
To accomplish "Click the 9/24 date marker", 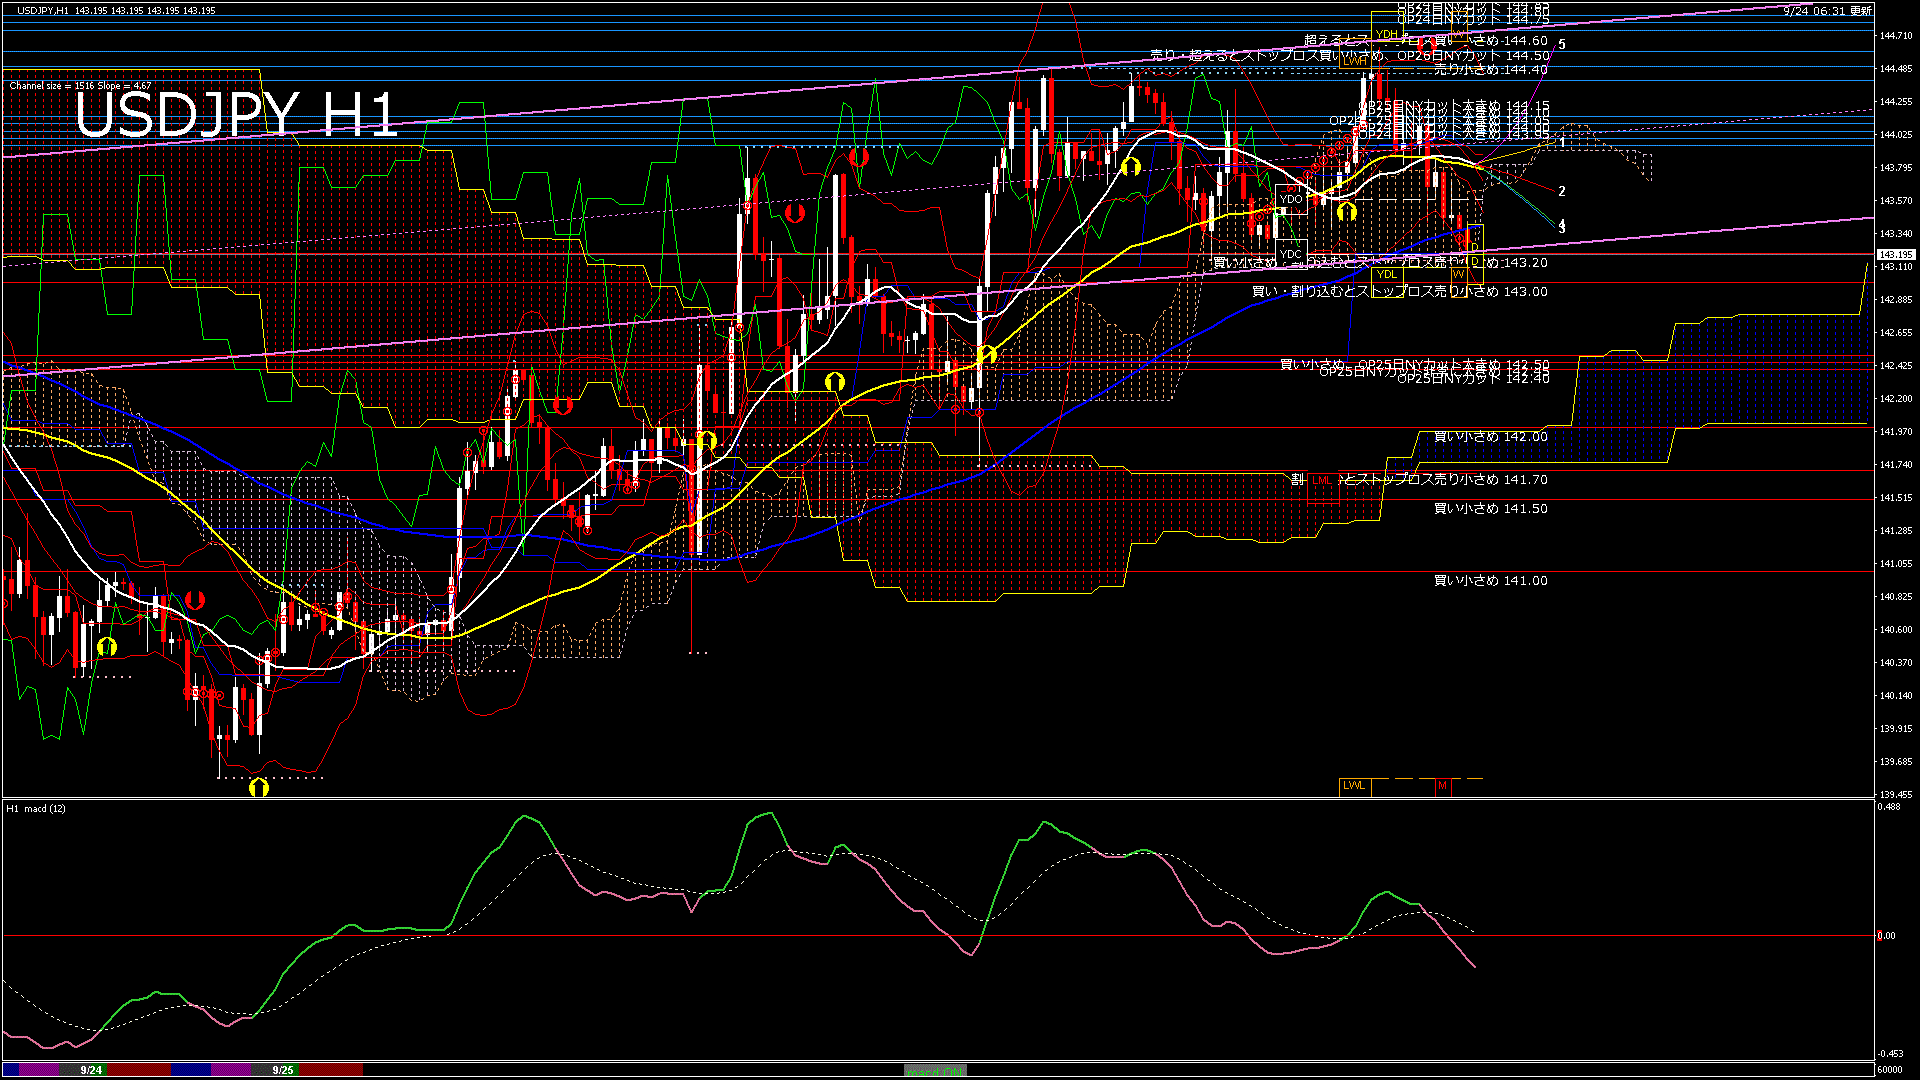I will pyautogui.click(x=91, y=1070).
